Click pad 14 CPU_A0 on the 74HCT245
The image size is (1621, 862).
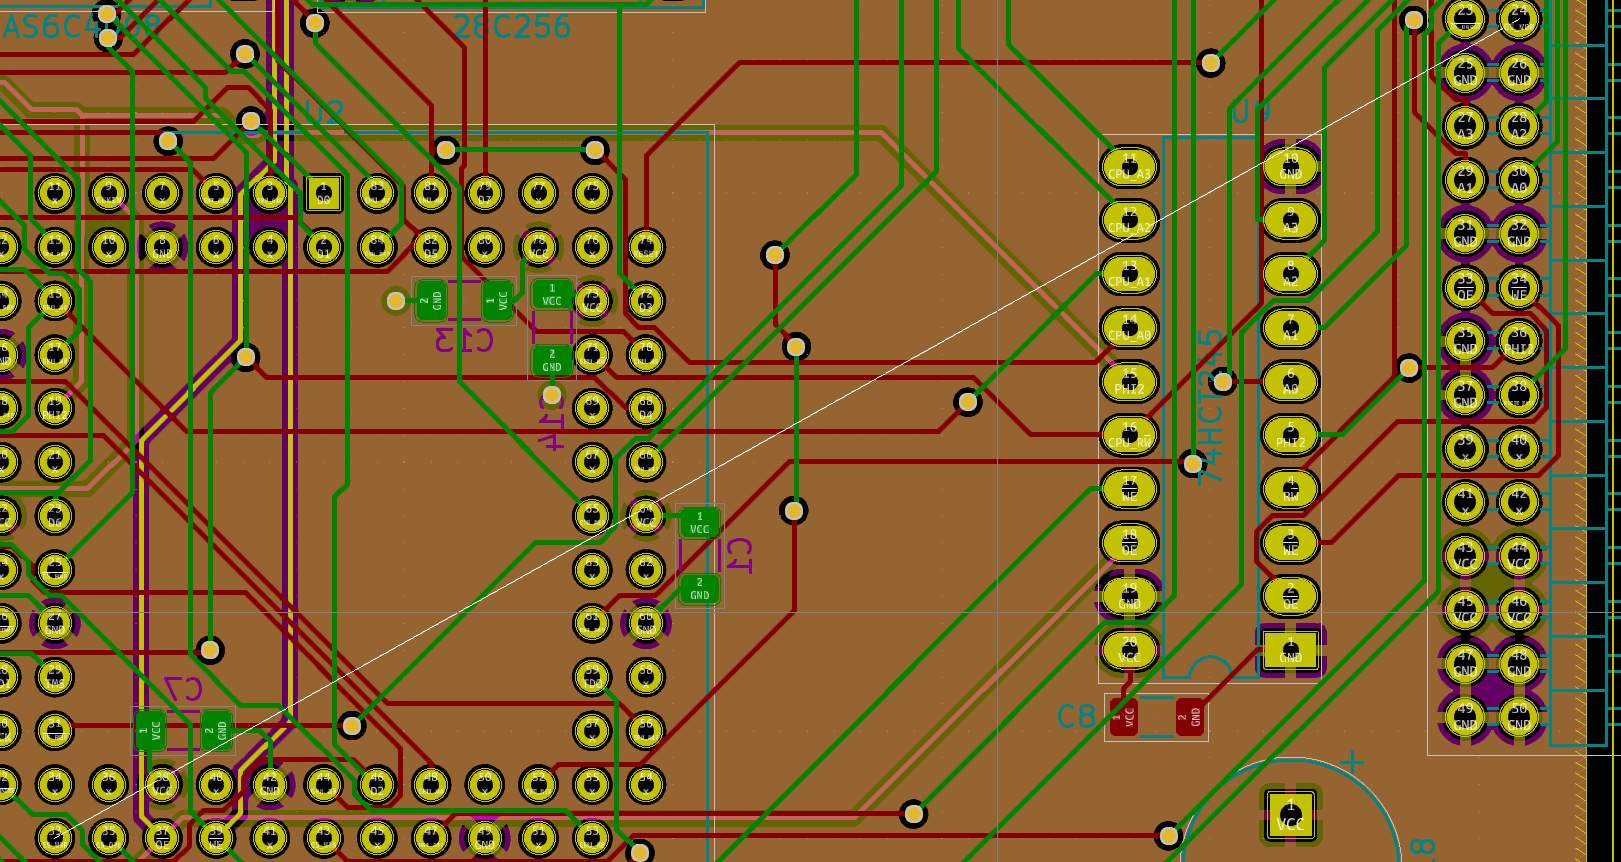(x=1129, y=328)
